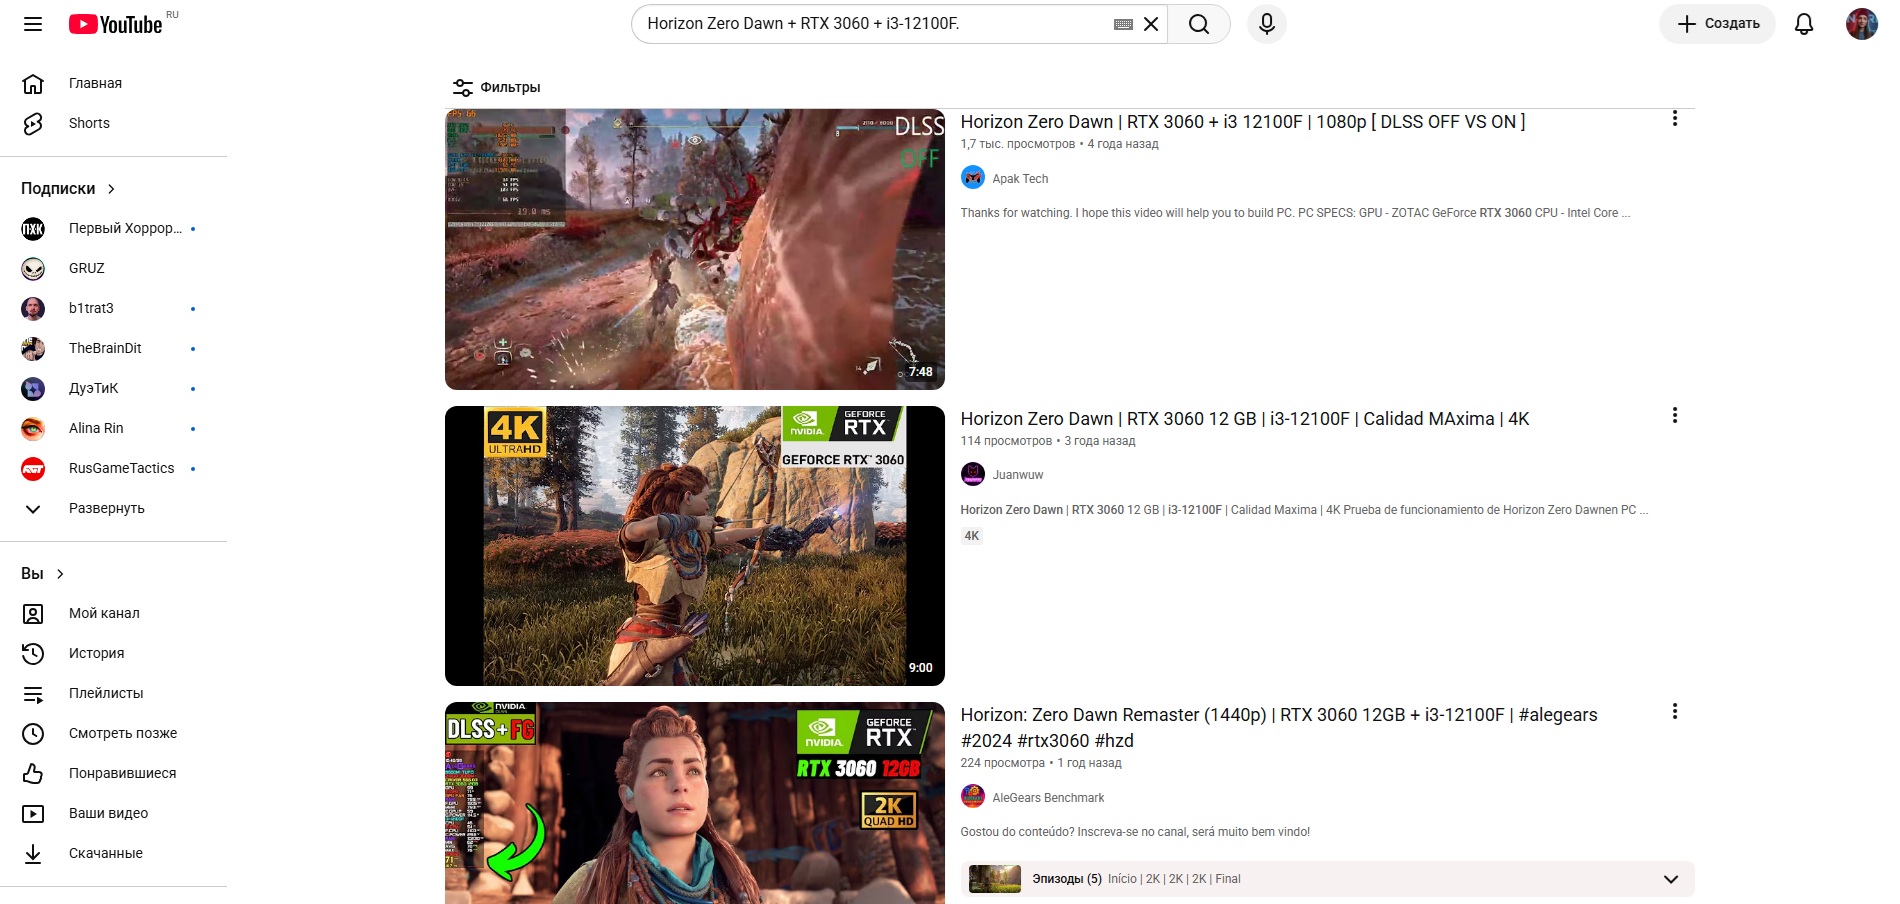
Task: Play the DLSS+FG Remaster video thumbnail
Action: [x=695, y=803]
